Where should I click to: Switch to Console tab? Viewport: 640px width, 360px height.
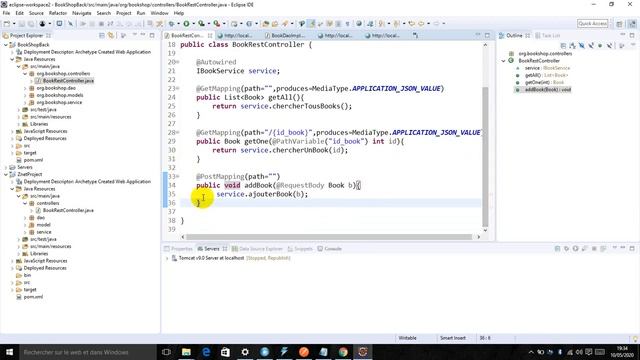[329, 249]
